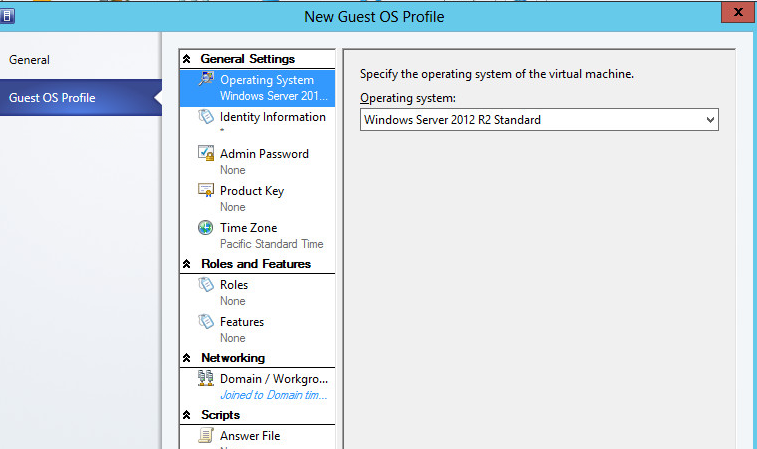The height and width of the screenshot is (449, 757).
Task: Select Roles setting
Action: click(257, 293)
